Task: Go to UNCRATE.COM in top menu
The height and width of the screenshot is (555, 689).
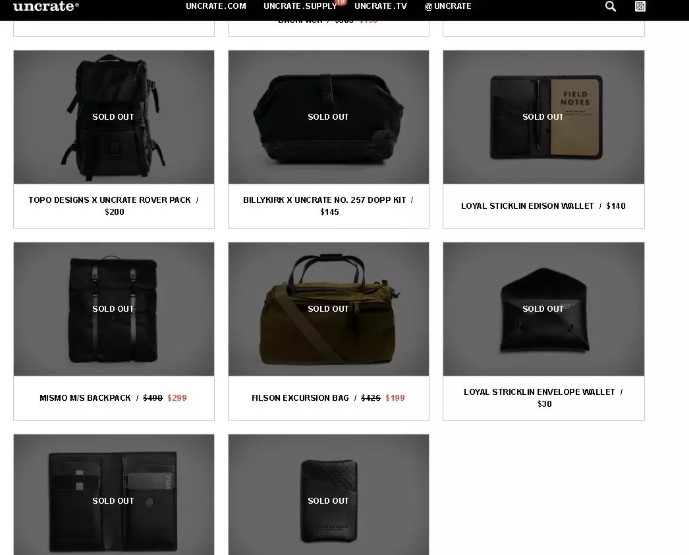Action: point(216,6)
